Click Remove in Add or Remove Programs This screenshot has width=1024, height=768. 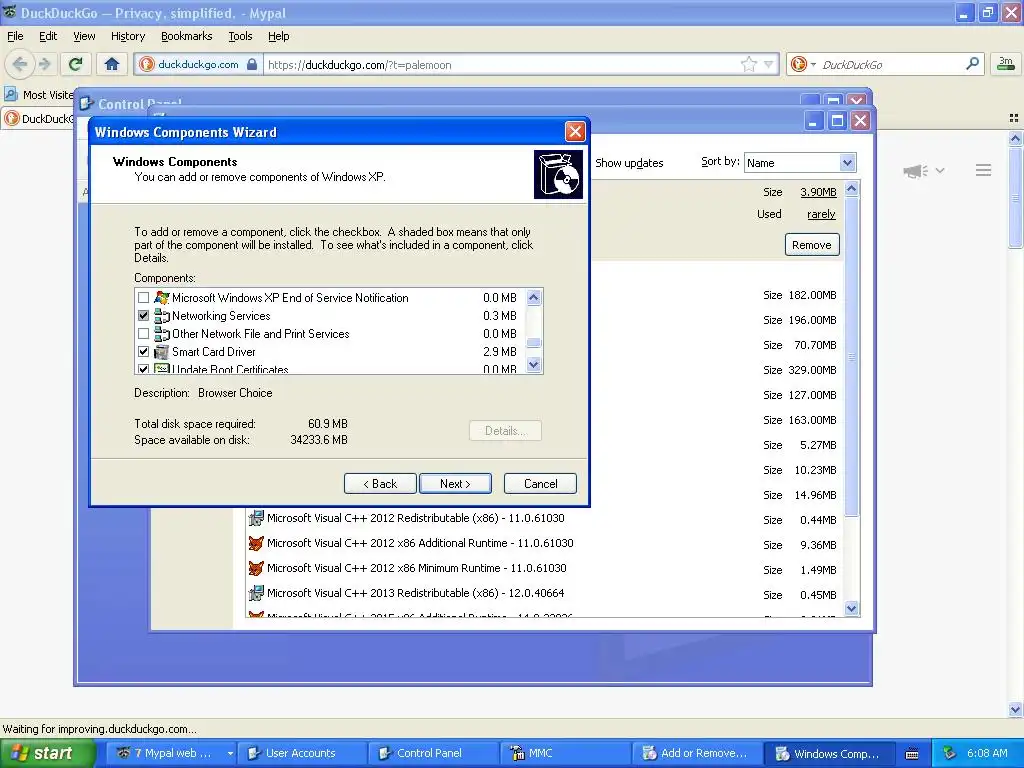[812, 245]
